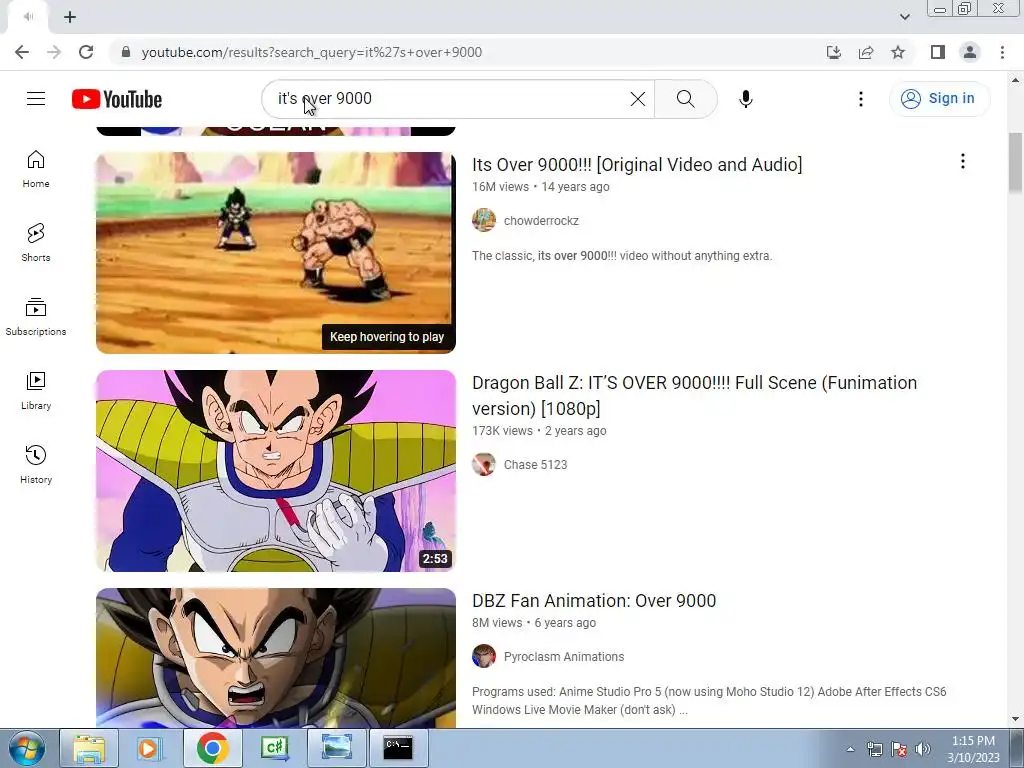The width and height of the screenshot is (1024, 768).
Task: Click the '8M views' text
Action: 497,623
